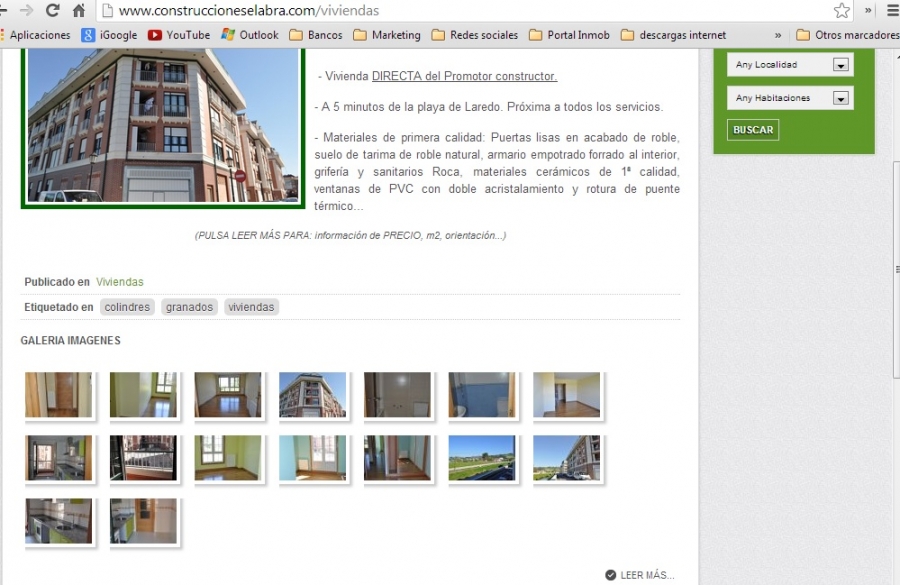Show more bookmarks overflow chevron
Image resolution: width=900 pixels, height=585 pixels.
pyautogui.click(x=778, y=35)
